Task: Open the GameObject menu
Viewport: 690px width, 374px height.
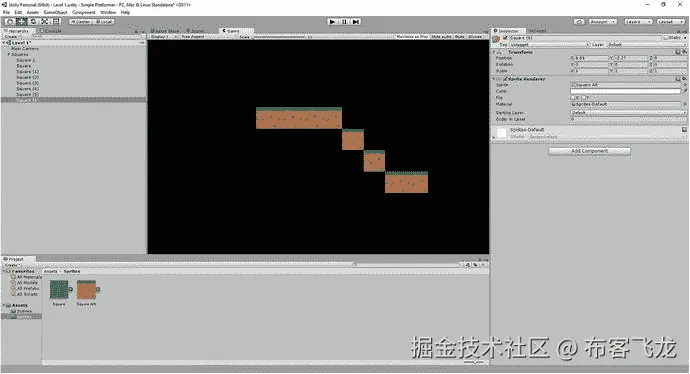Action: click(55, 12)
